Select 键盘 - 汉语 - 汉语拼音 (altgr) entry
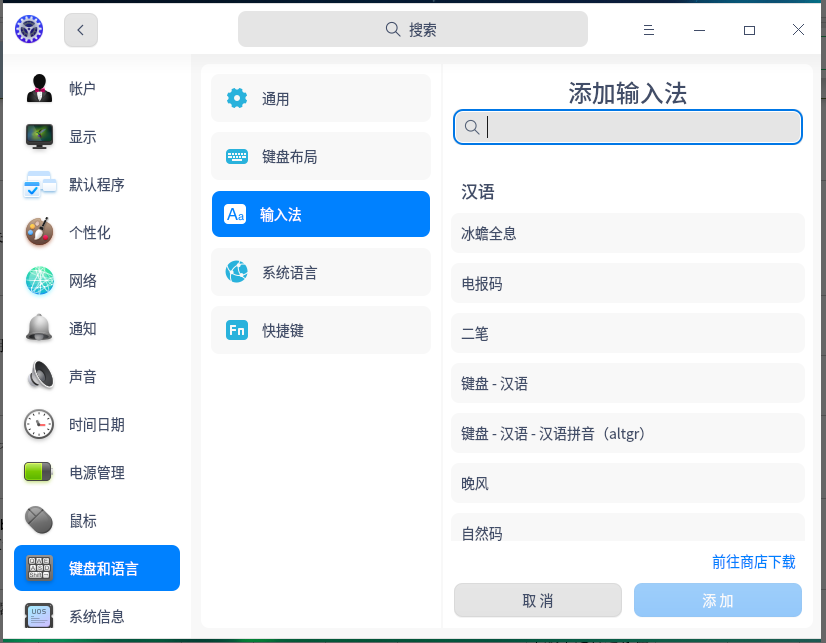Image resolution: width=826 pixels, height=643 pixels. (627, 434)
